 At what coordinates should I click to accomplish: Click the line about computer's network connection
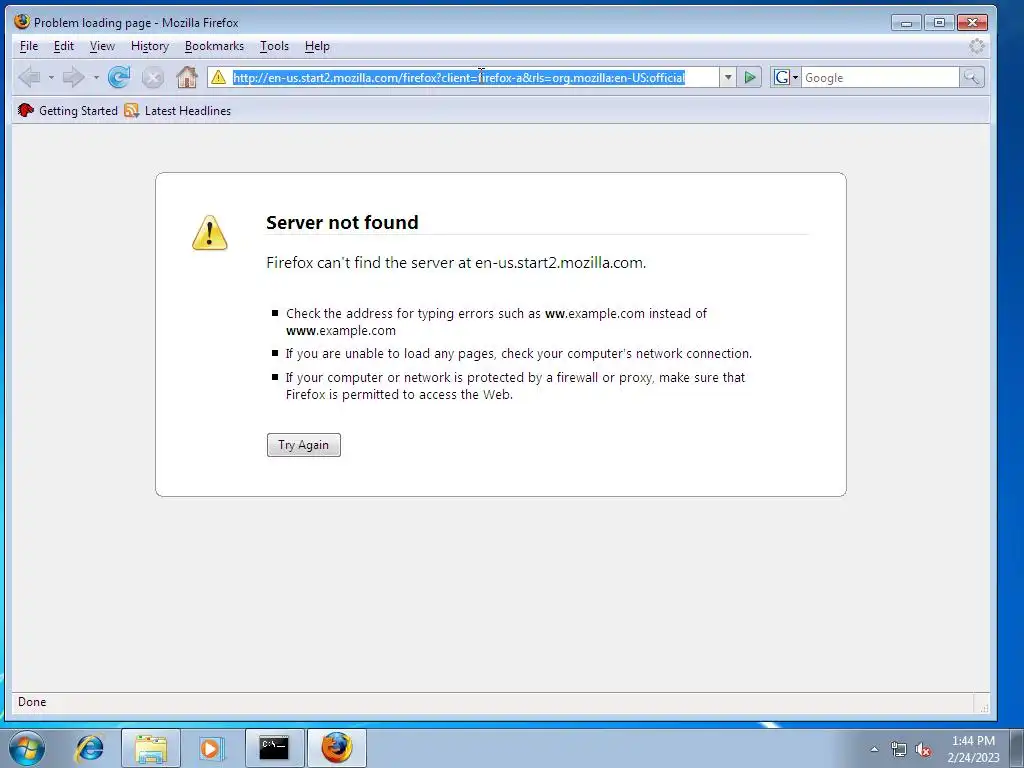pos(519,353)
